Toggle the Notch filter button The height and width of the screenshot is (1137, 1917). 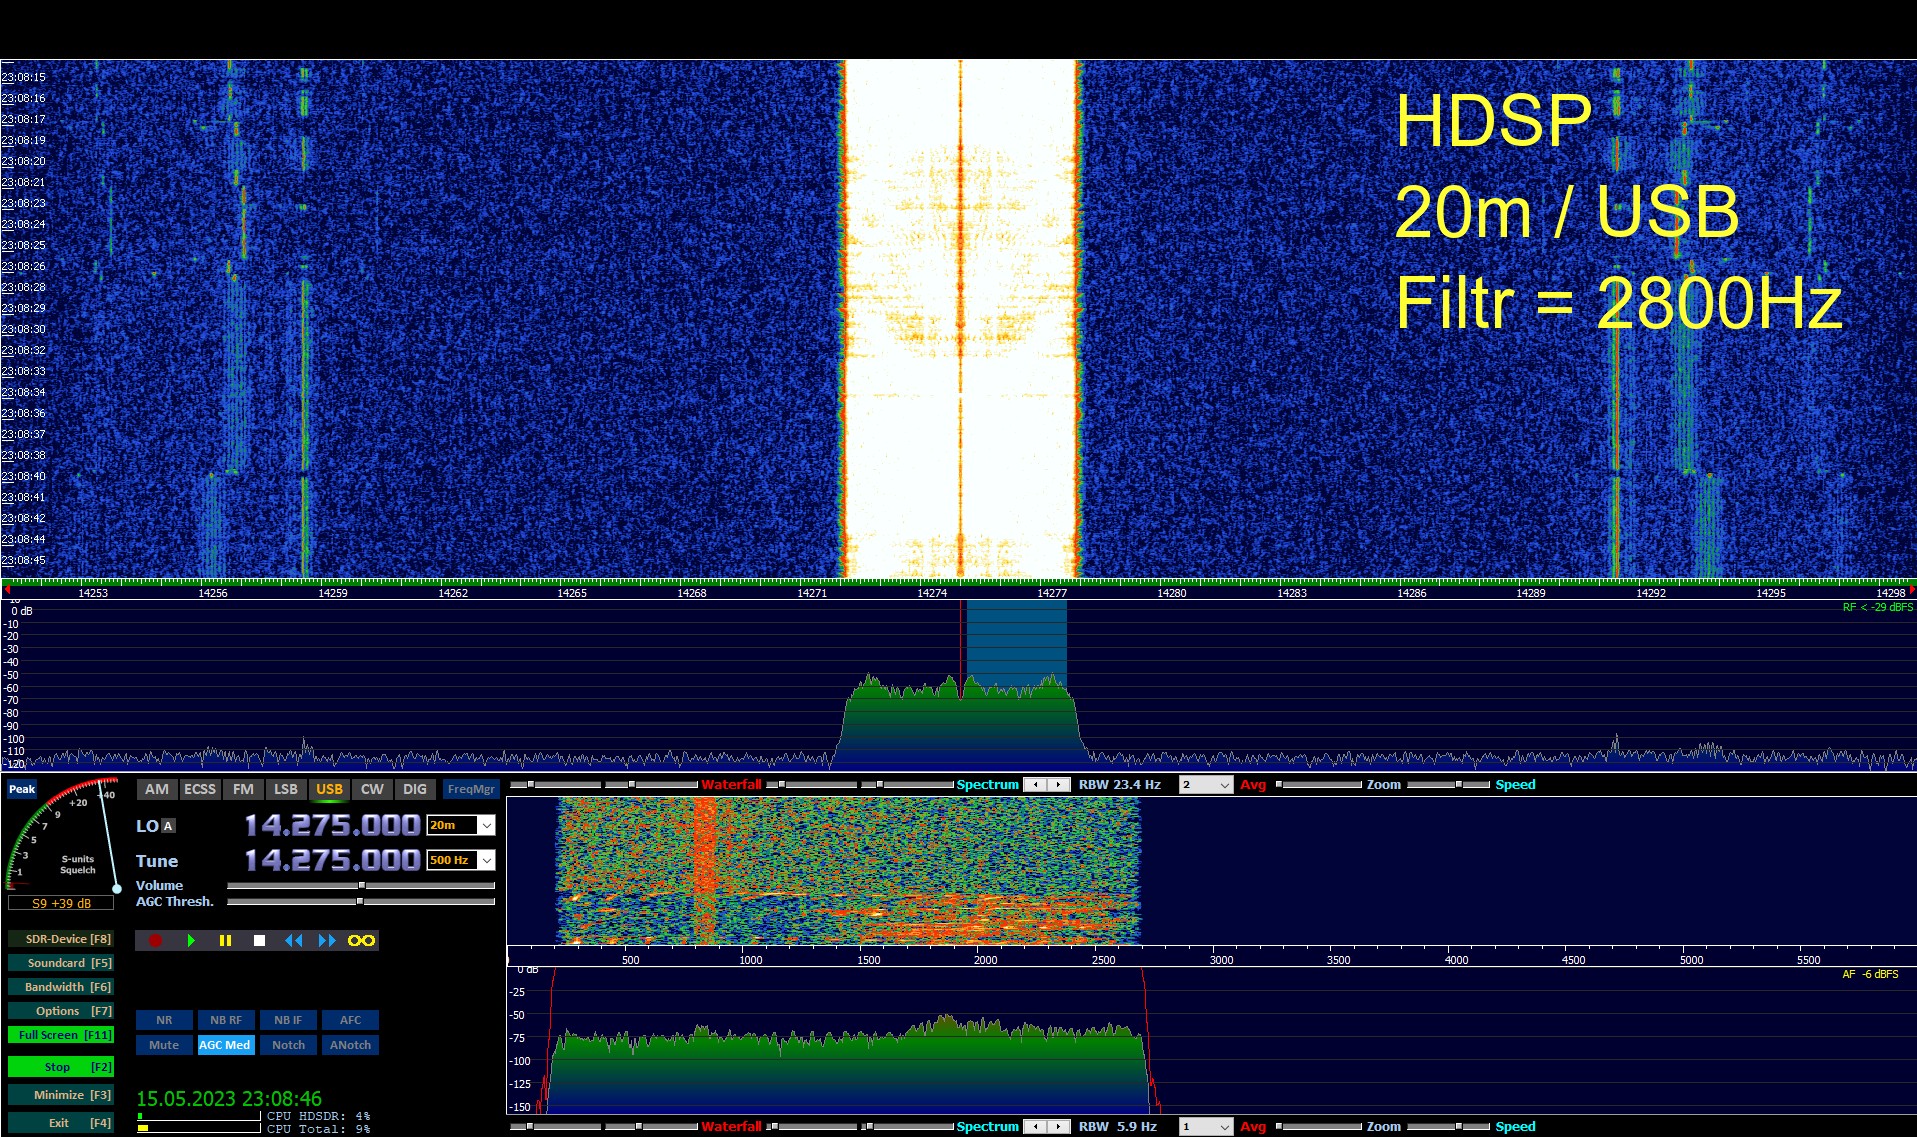(288, 1045)
